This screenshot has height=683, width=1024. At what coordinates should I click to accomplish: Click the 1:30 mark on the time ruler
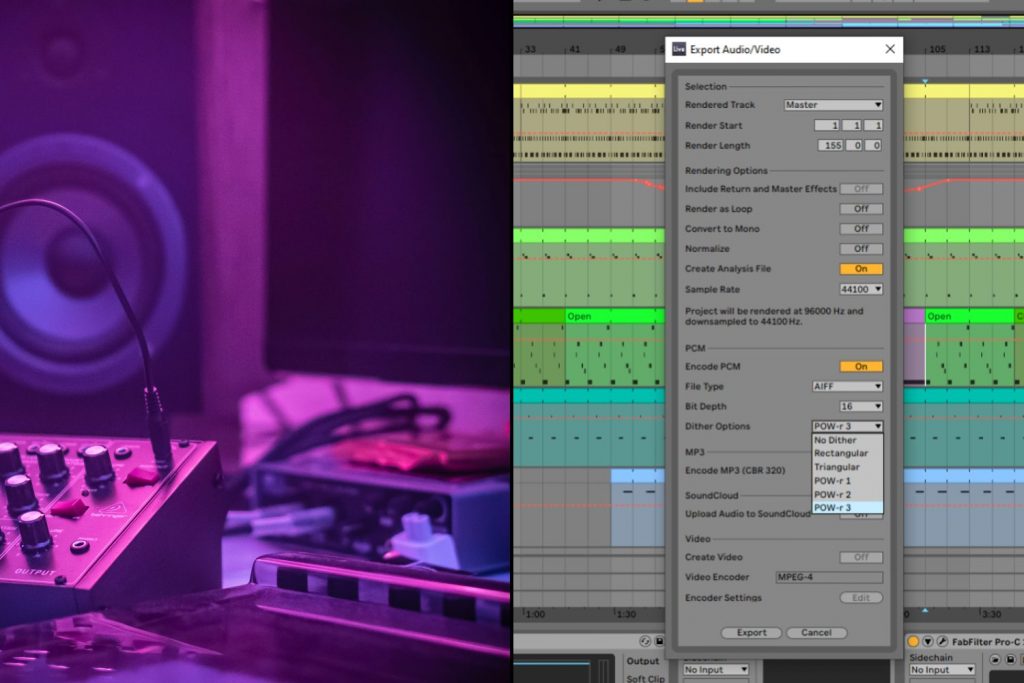(626, 614)
